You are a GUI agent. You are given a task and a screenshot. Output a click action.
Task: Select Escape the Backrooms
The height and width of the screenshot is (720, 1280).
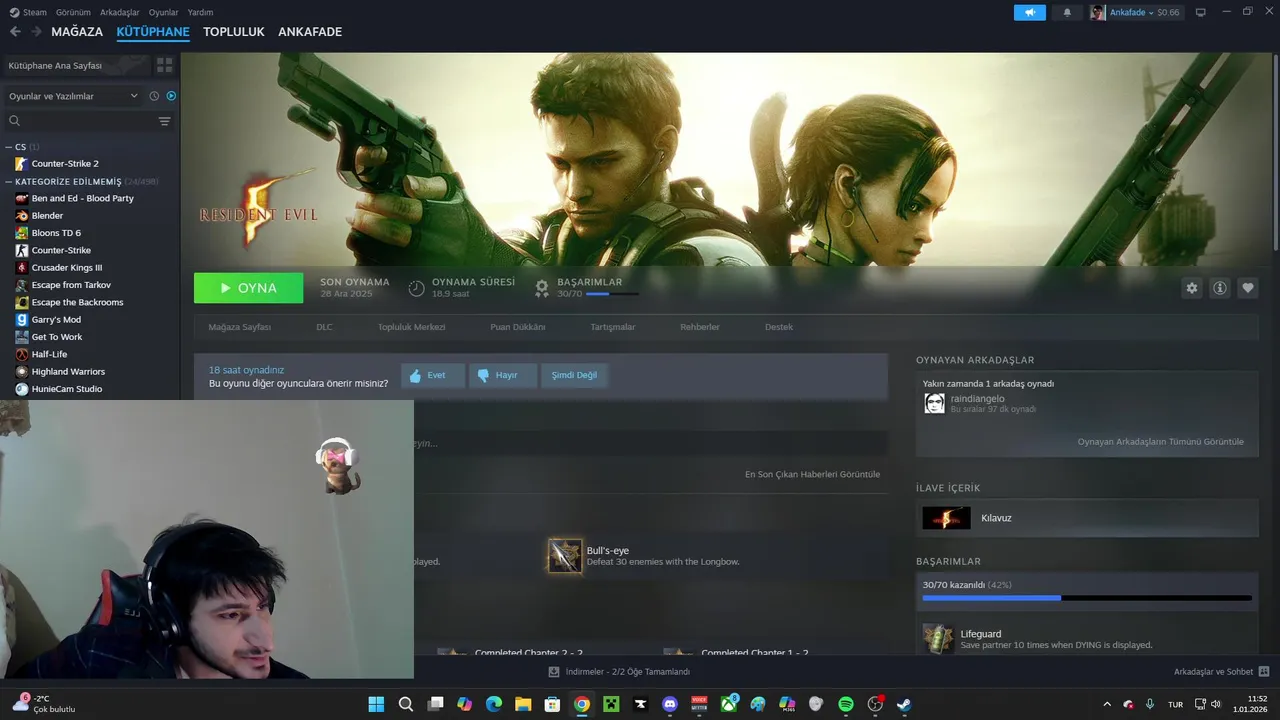click(x=77, y=302)
